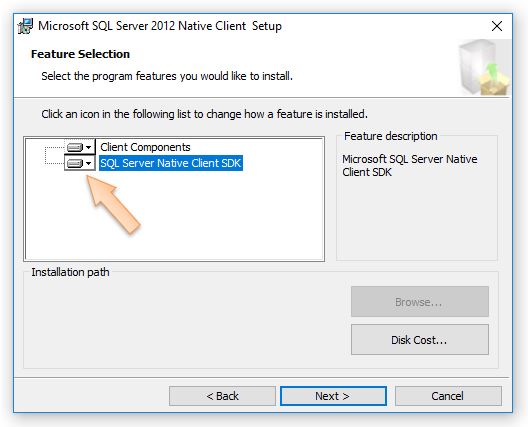Open the SQL Server Native Client SDK dropdown arrow
528x427 pixels.
click(x=89, y=163)
